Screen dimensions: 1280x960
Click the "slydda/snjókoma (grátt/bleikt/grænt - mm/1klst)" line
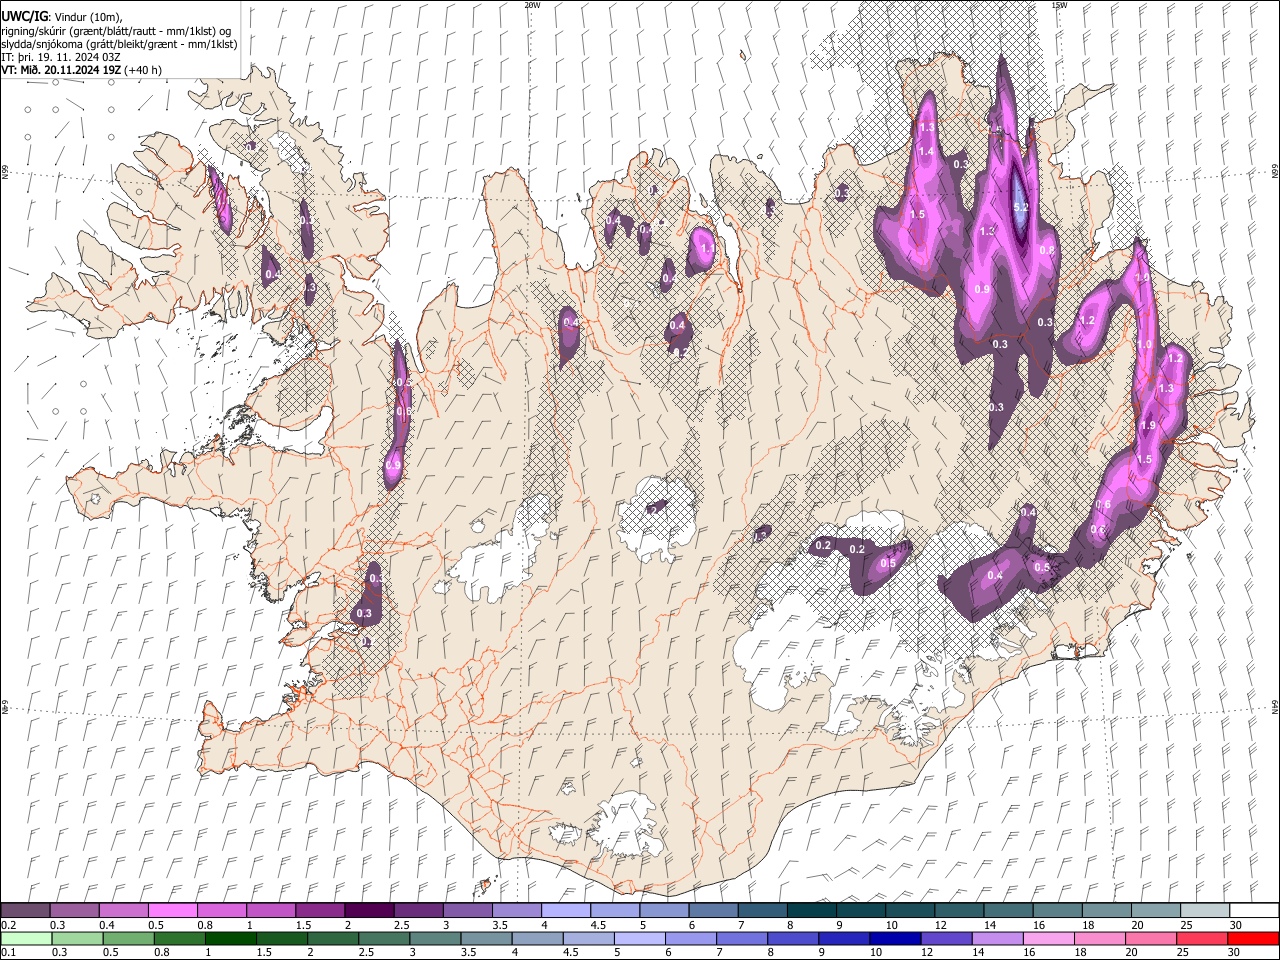coord(119,44)
